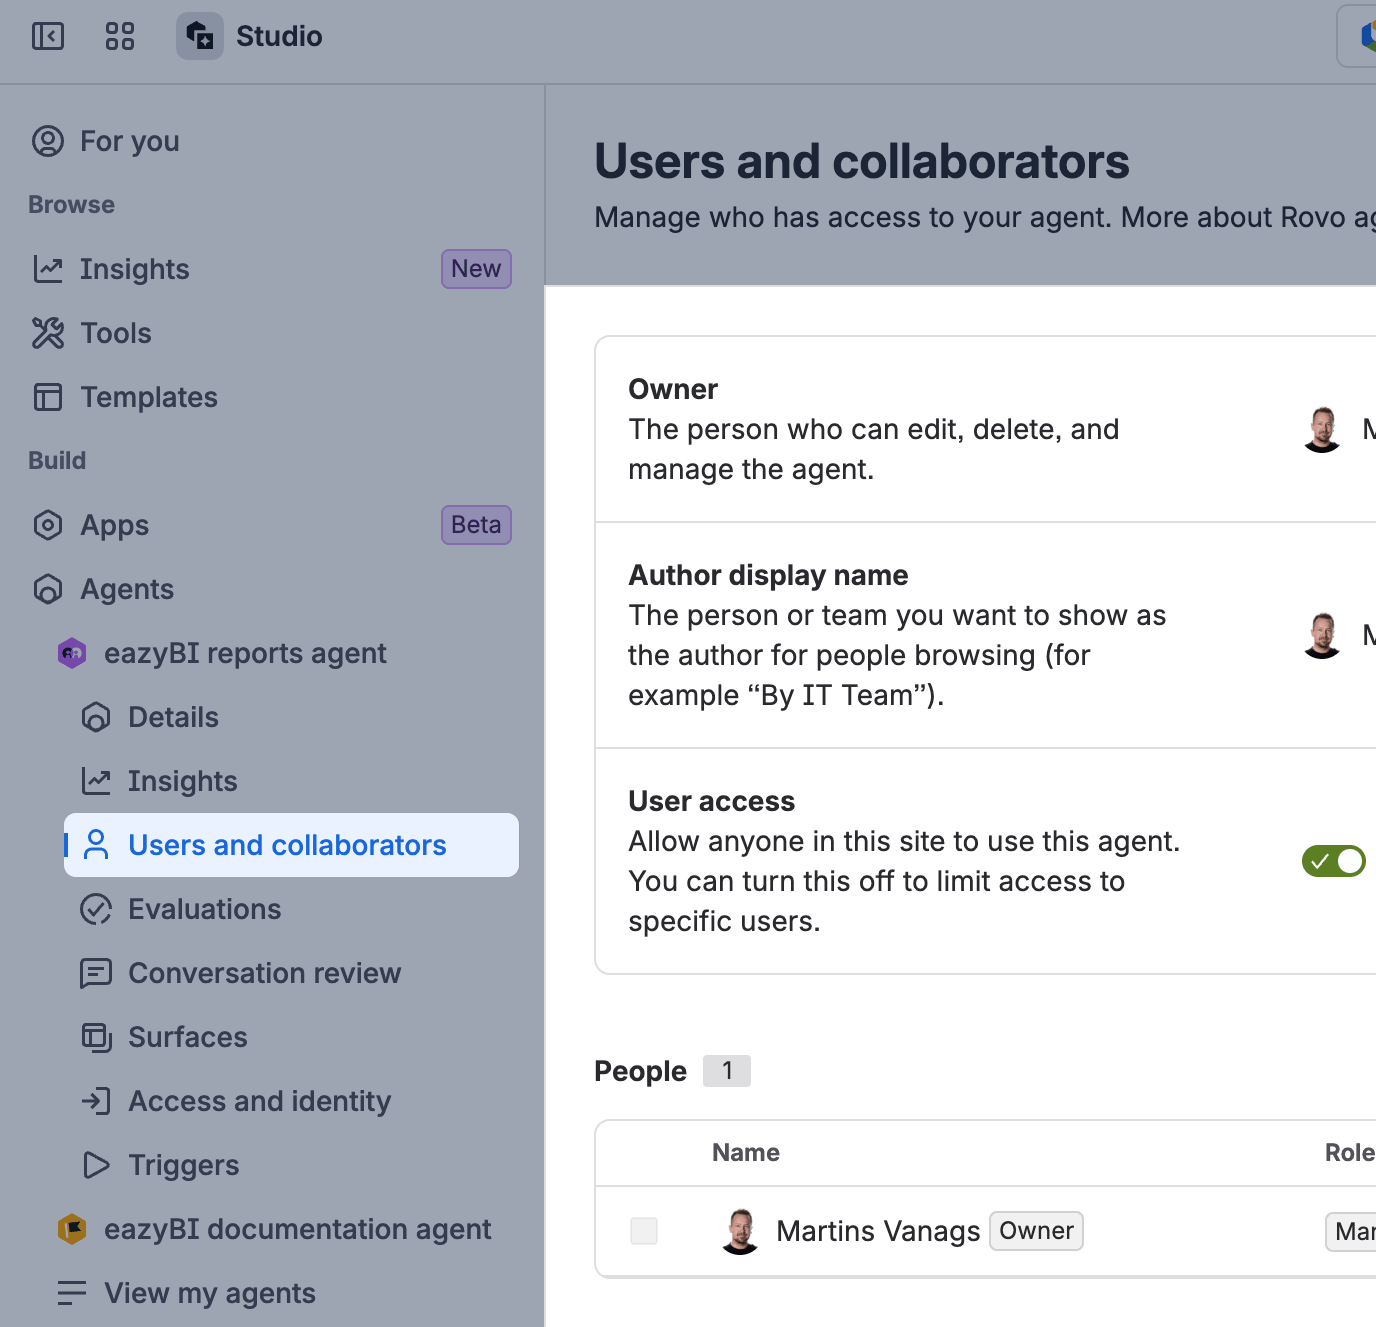This screenshot has width=1376, height=1327.
Task: Open agent Insights under eazyBI reports agent
Action: coord(183,781)
